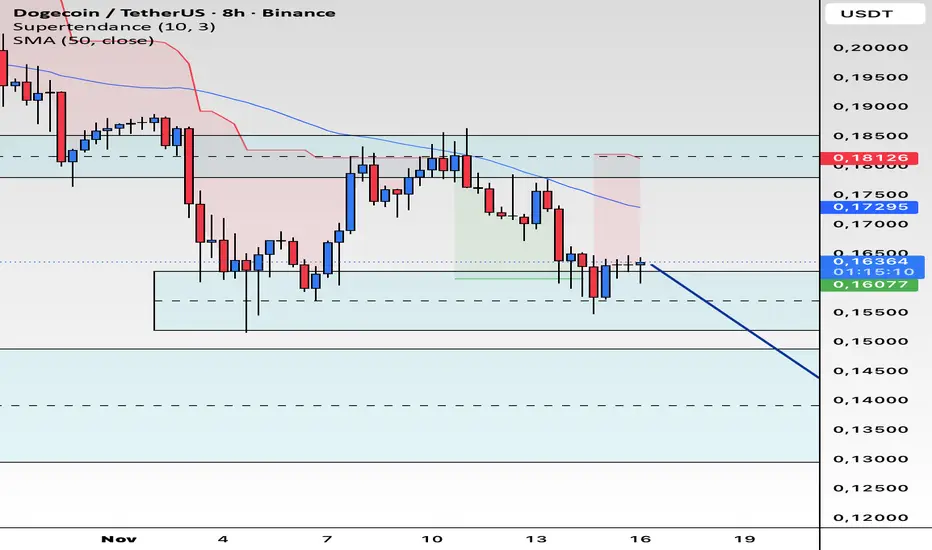Select the red short position stop zone
The height and width of the screenshot is (550, 932).
coord(616,208)
